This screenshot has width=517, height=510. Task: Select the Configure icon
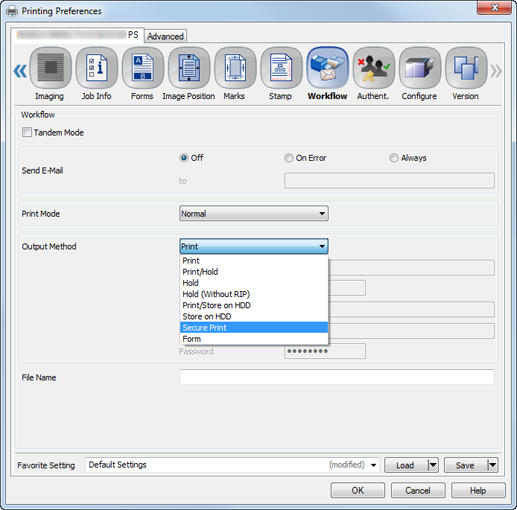[420, 68]
